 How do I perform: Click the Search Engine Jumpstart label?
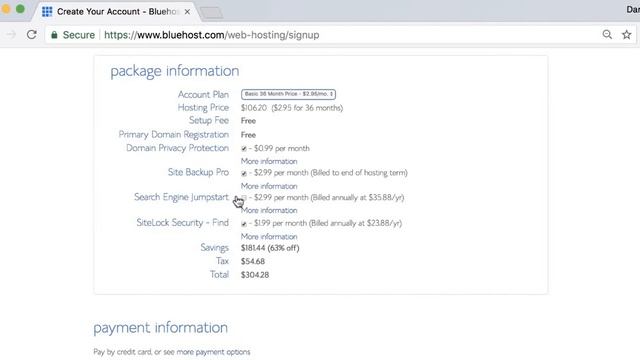coord(181,197)
